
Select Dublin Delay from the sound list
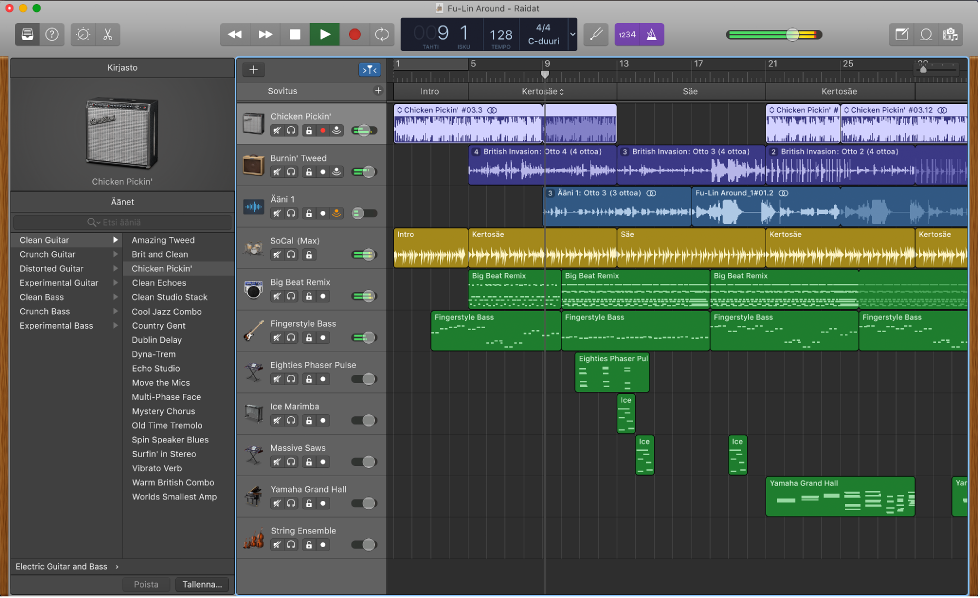156,339
